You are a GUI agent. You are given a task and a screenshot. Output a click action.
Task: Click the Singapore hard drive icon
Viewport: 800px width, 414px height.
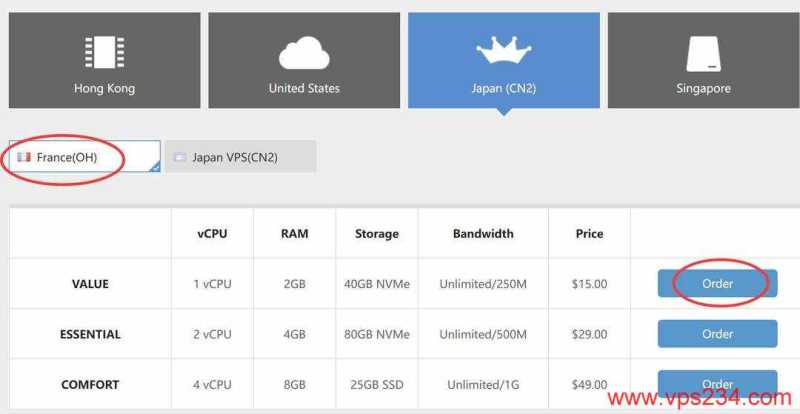coord(703,53)
